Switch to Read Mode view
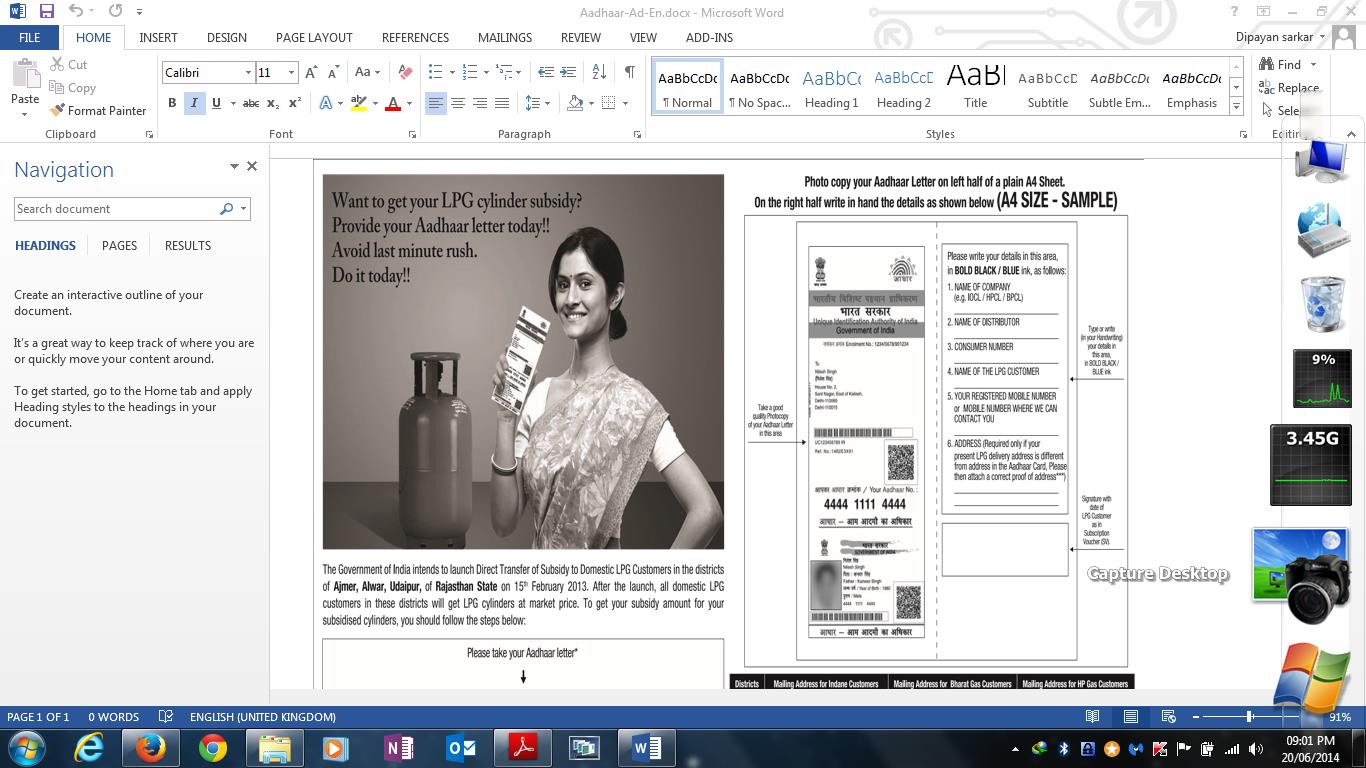 click(x=1092, y=716)
